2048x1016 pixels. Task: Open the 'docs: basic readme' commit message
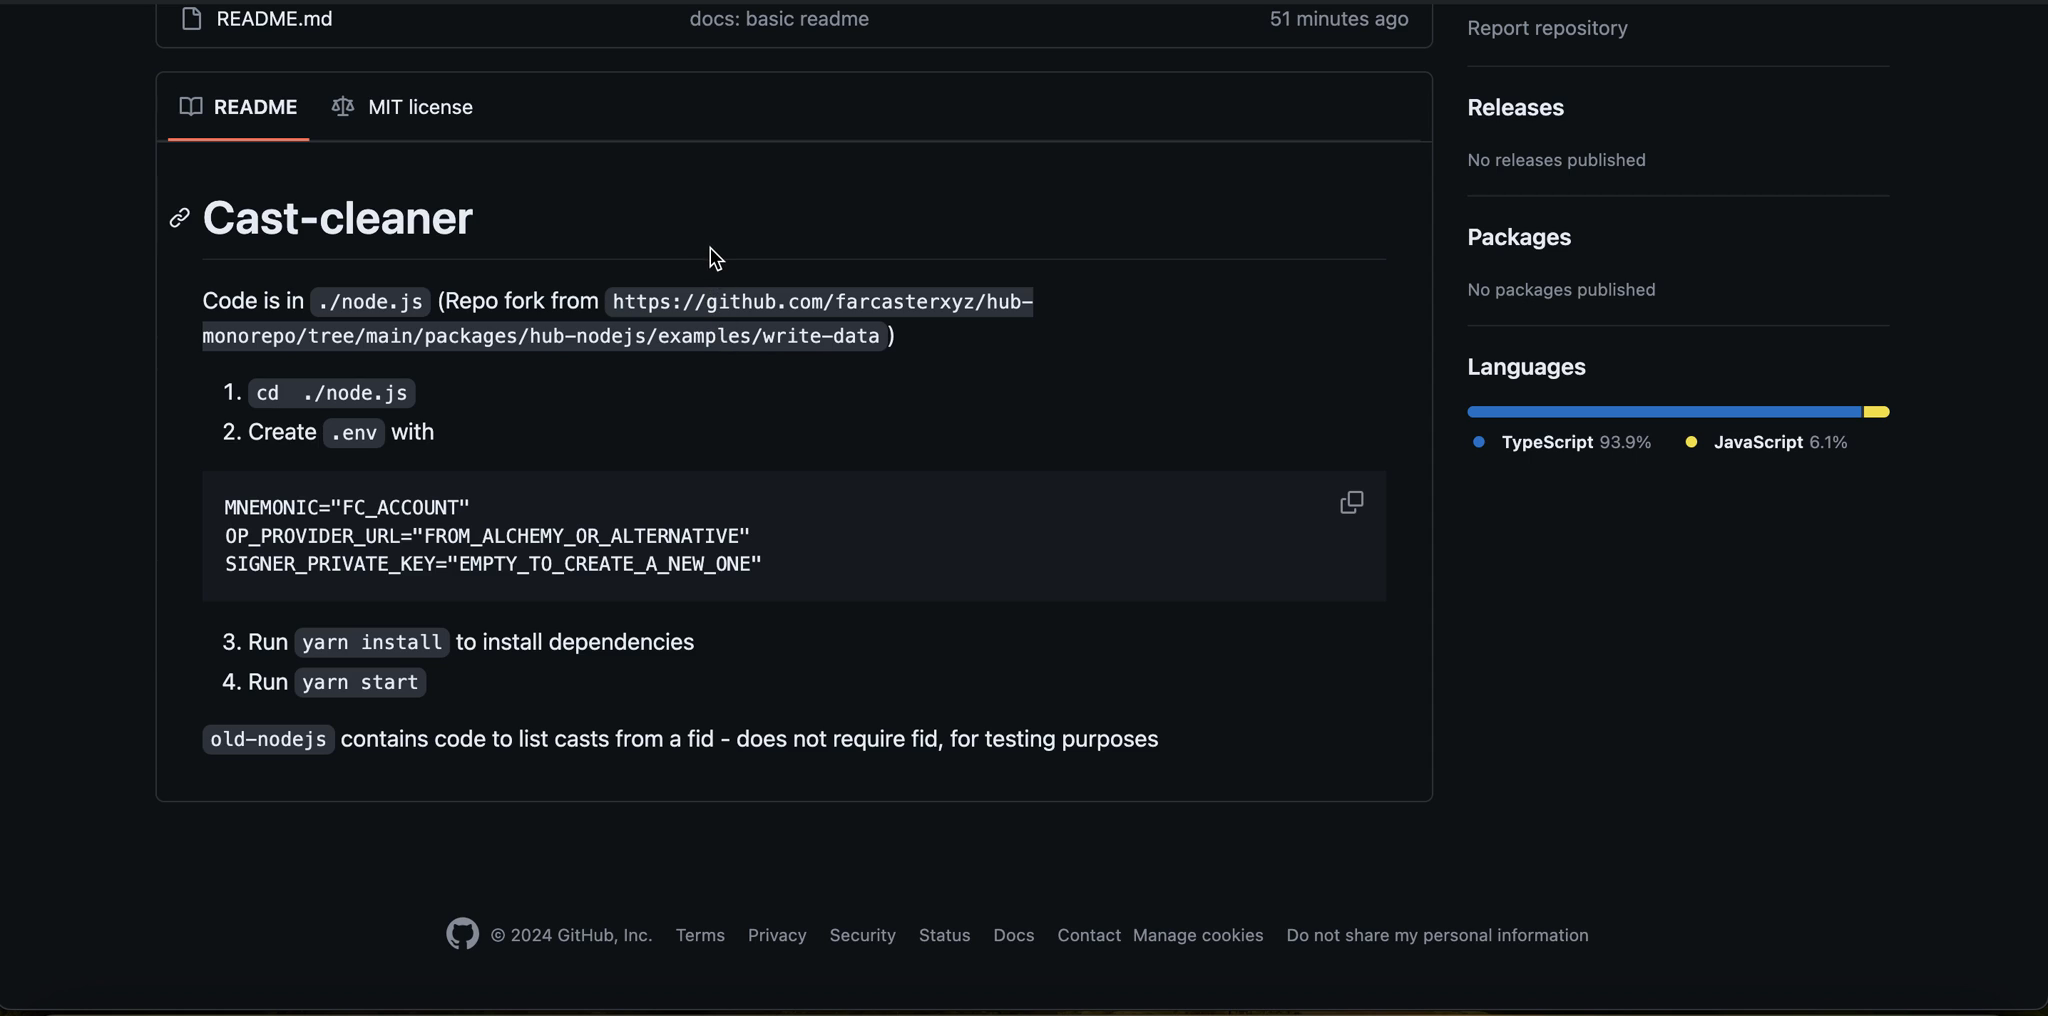(x=779, y=18)
